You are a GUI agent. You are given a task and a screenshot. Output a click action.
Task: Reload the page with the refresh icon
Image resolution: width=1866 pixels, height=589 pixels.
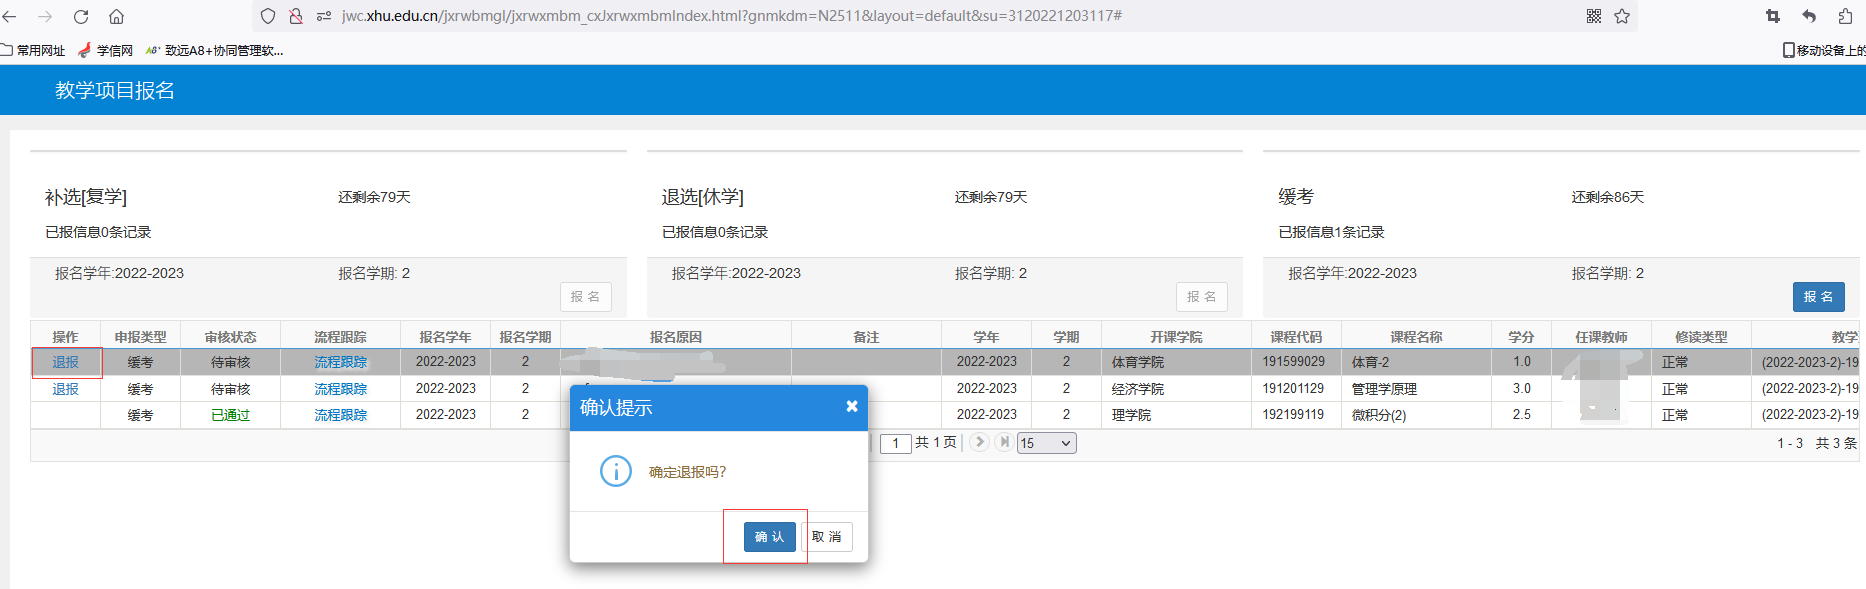pyautogui.click(x=81, y=16)
